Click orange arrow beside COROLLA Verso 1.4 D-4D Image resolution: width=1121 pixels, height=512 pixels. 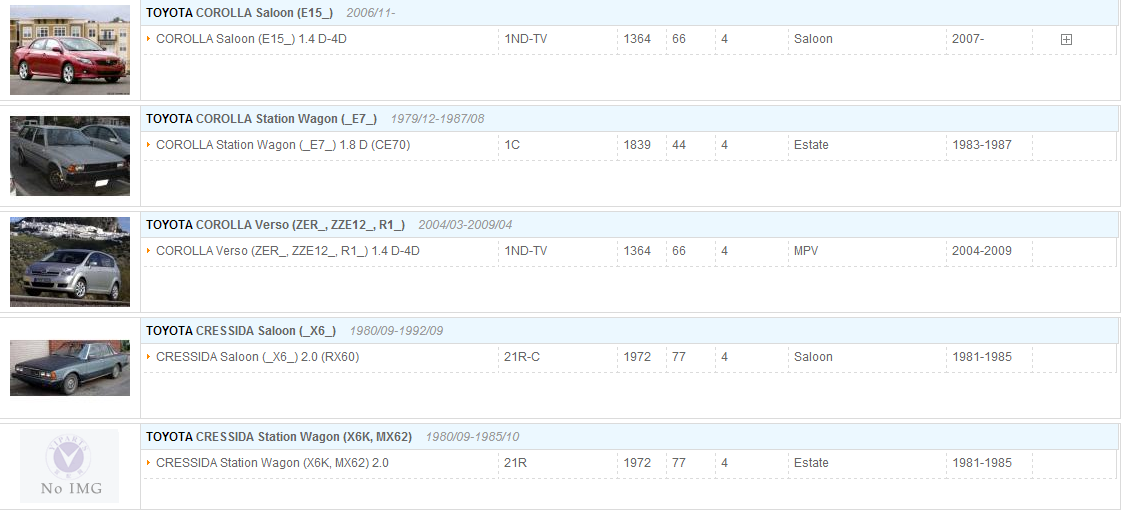point(148,250)
